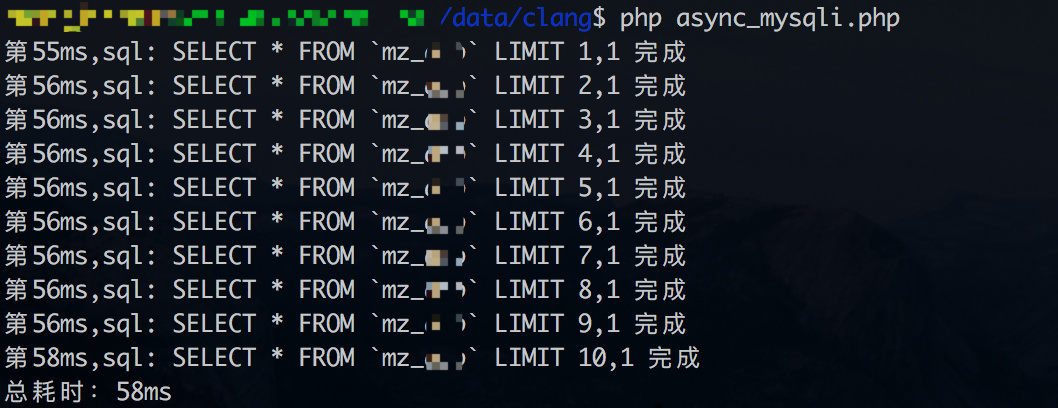Select the output line ending LIMIT 1,1 完成
1058x408 pixels.
345,53
